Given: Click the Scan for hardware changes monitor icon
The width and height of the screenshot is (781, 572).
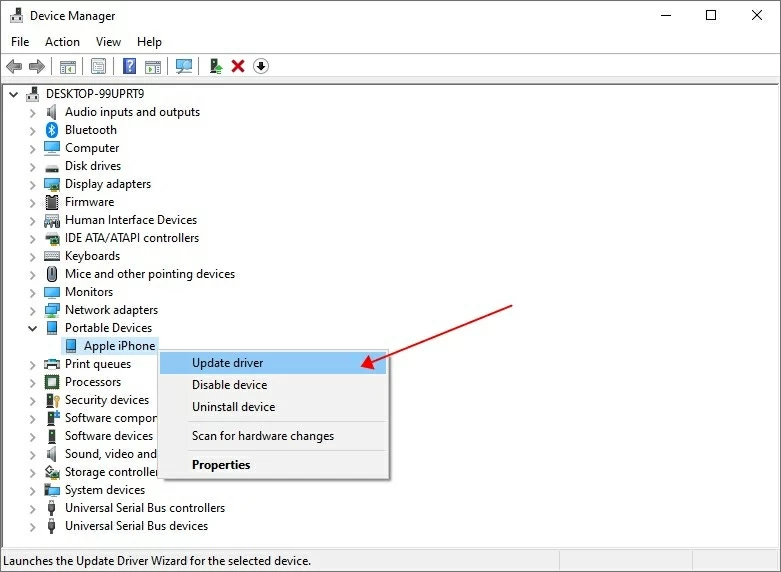Looking at the screenshot, I should tap(184, 66).
